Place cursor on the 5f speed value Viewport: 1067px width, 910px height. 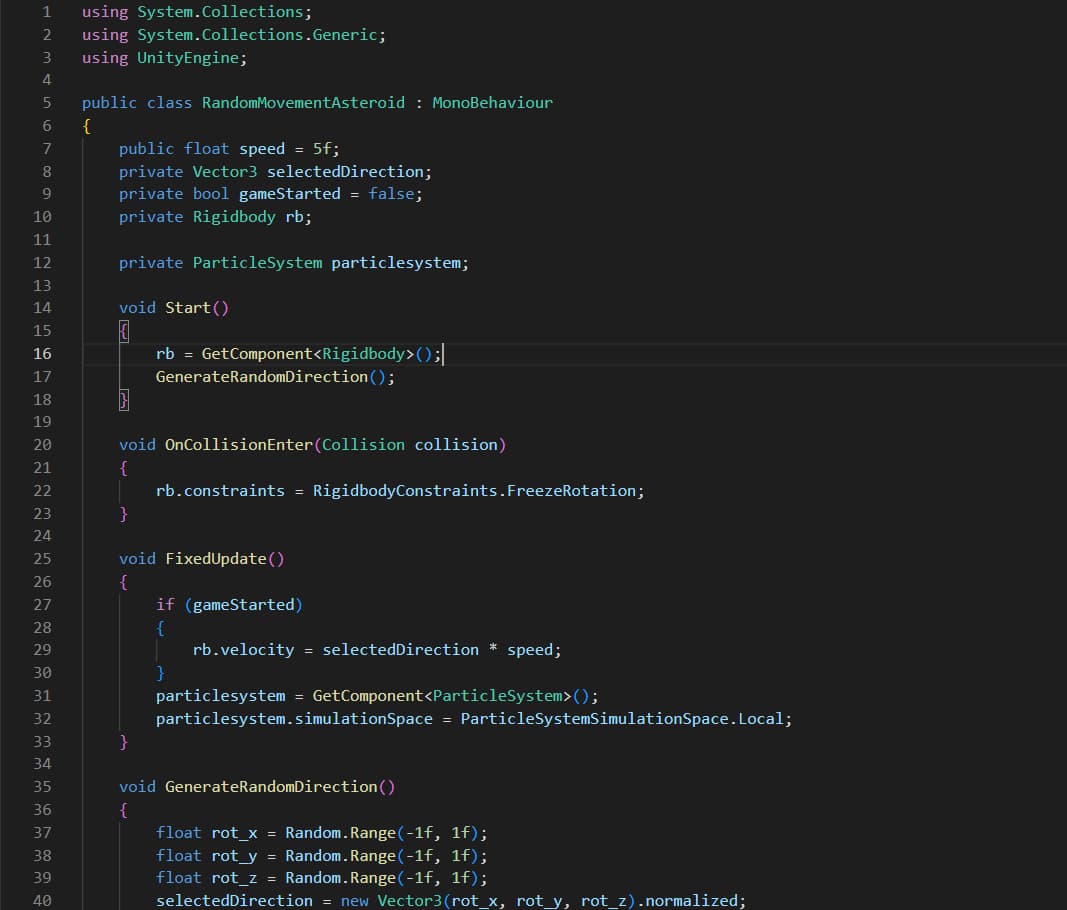tap(326, 149)
